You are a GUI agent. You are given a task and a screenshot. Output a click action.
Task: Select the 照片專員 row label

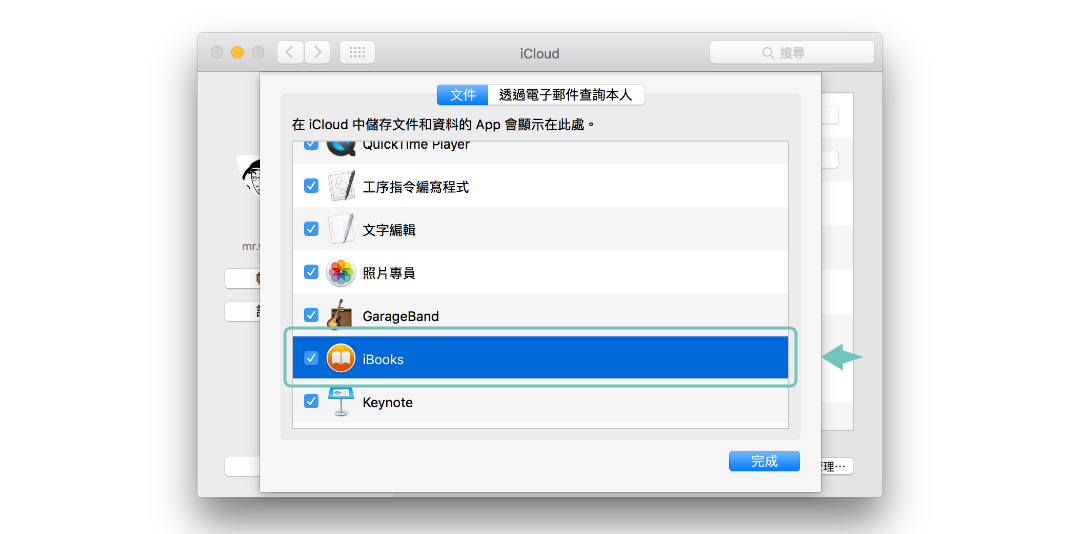coord(389,274)
